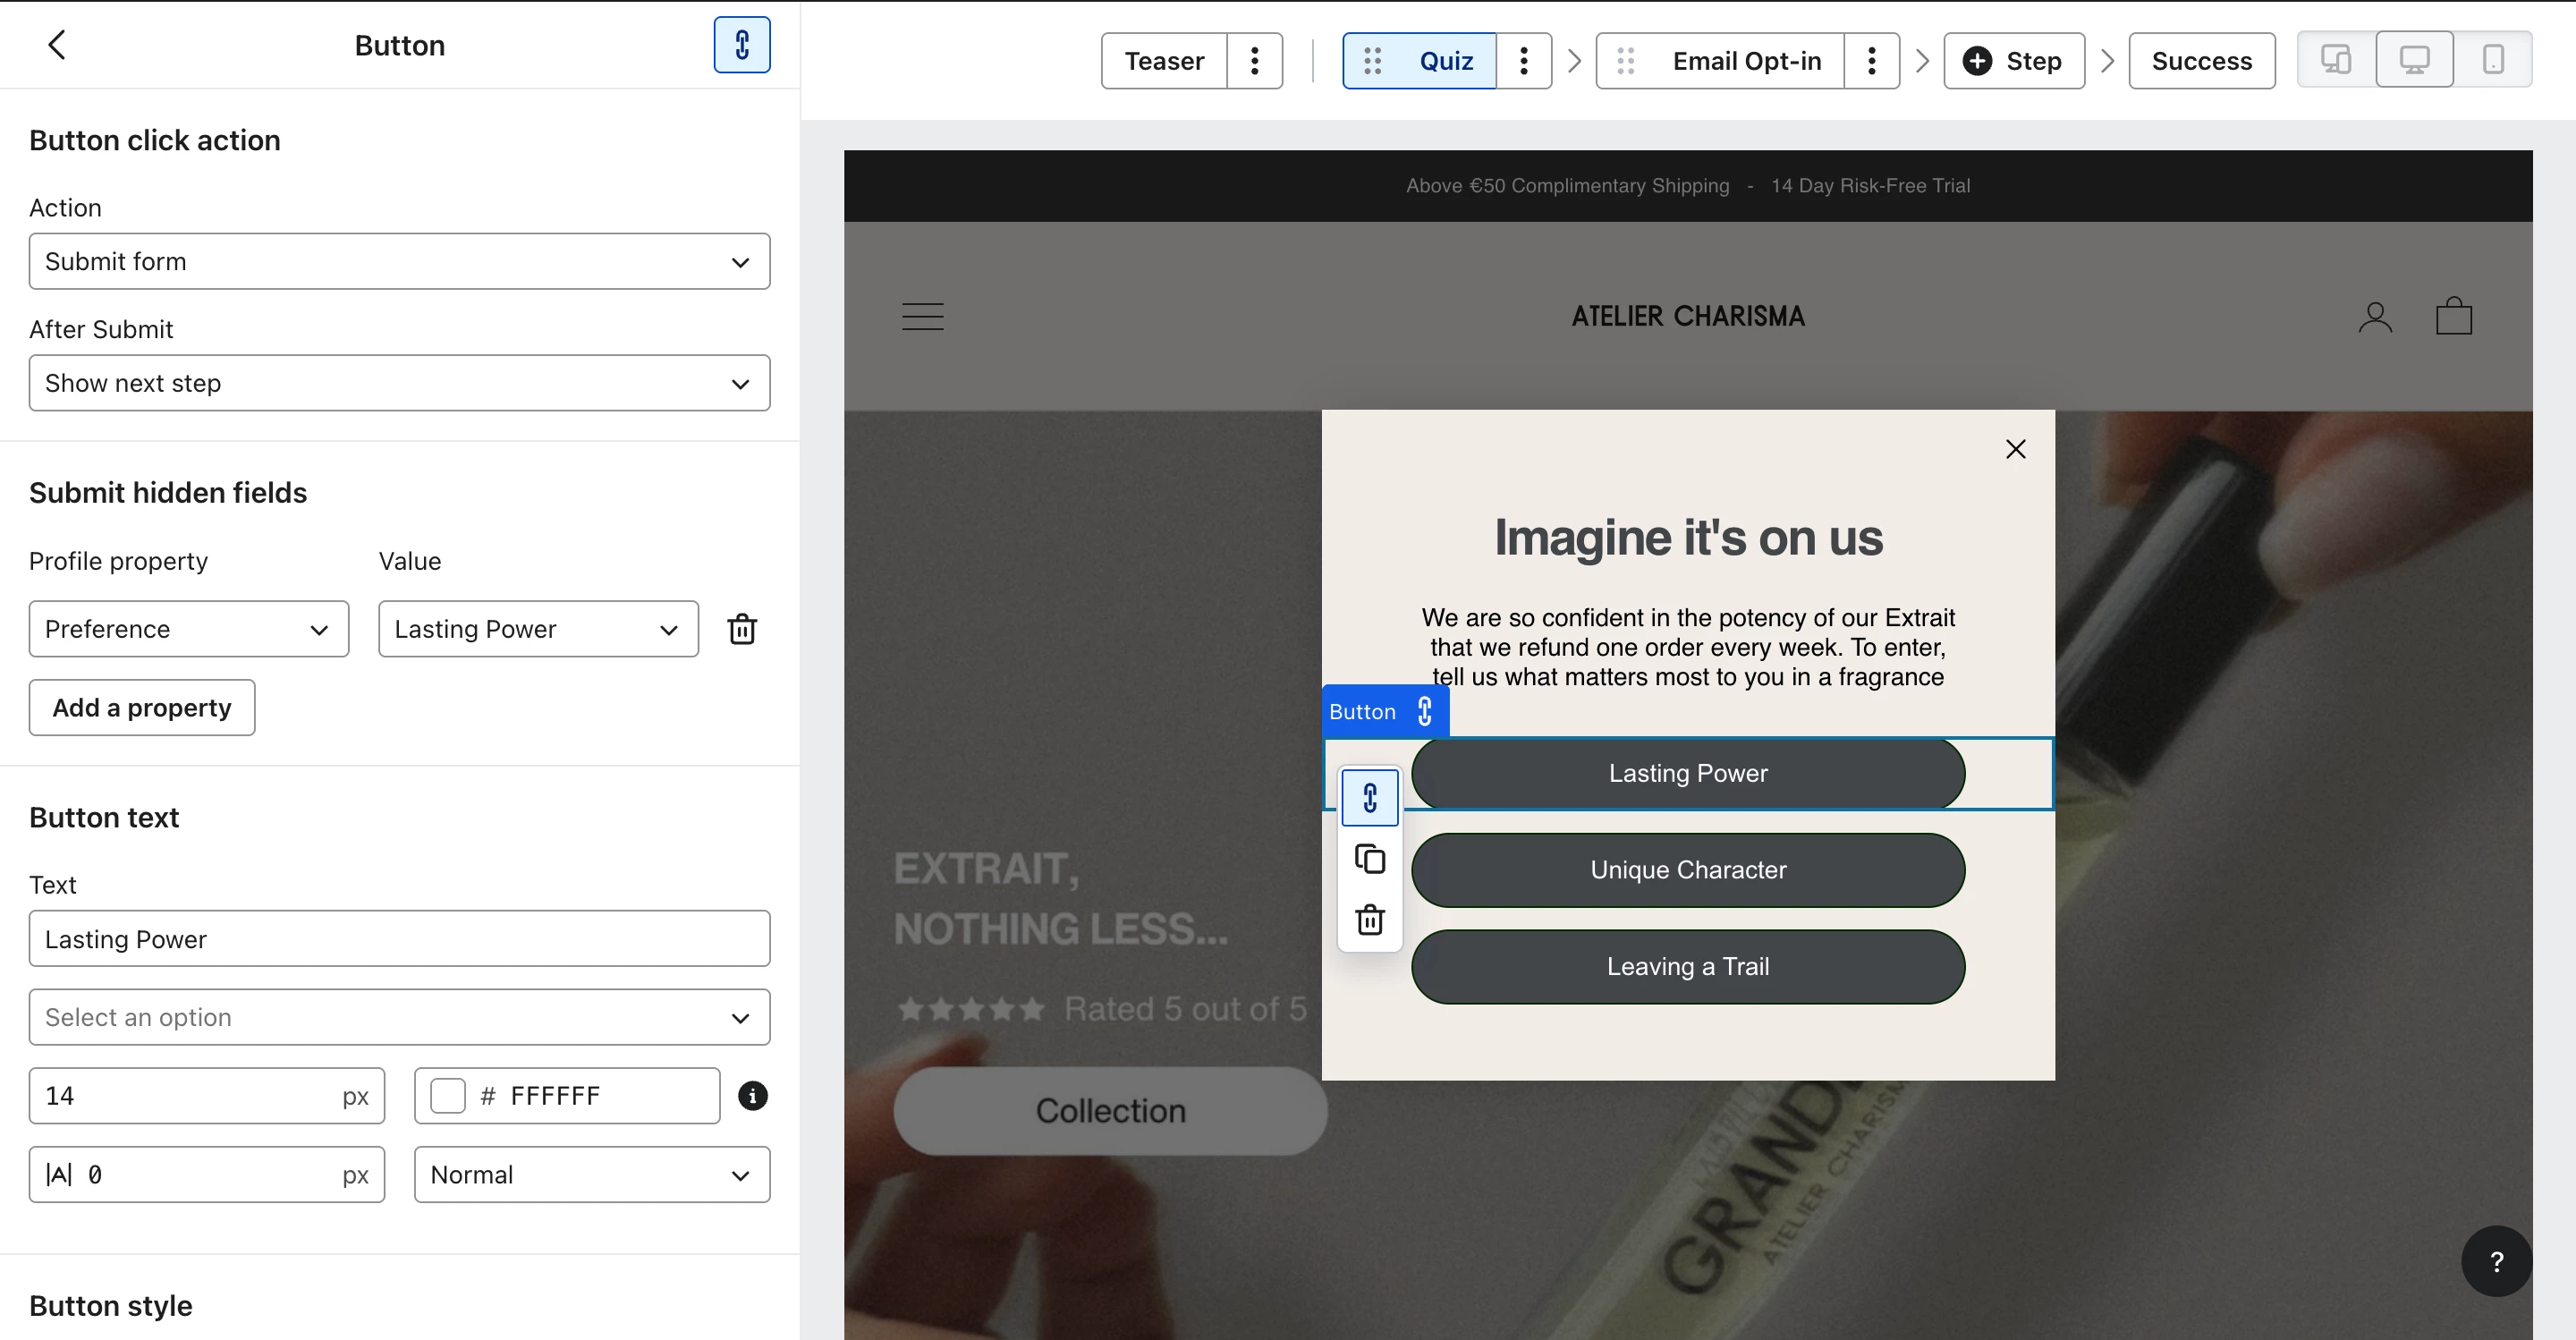Add a new Step to the flow
This screenshot has height=1340, width=2576.
tap(2013, 61)
